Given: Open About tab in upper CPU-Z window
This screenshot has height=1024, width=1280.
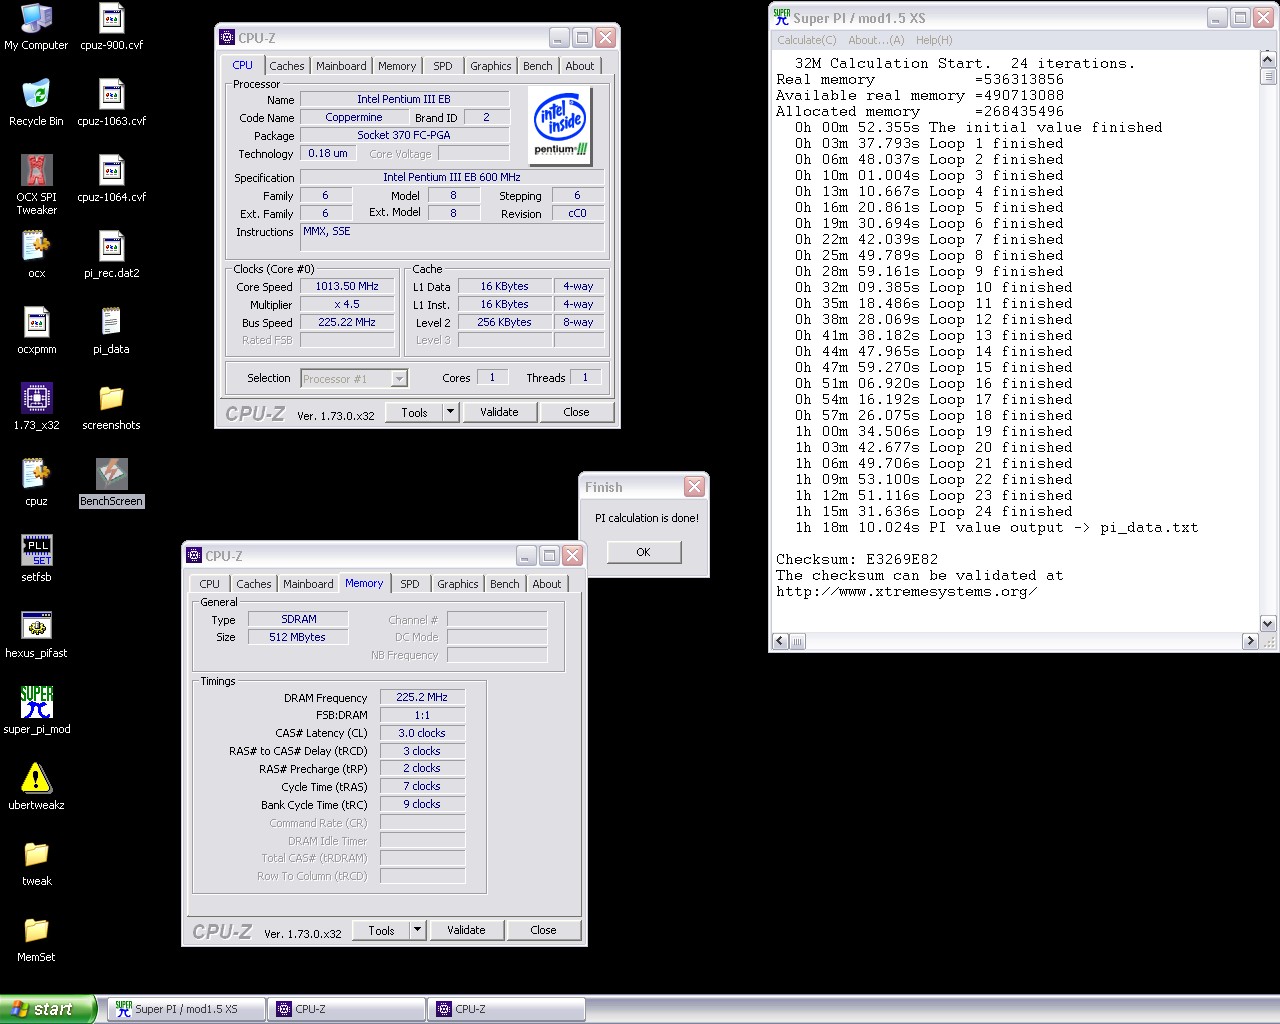Looking at the screenshot, I should (x=580, y=66).
